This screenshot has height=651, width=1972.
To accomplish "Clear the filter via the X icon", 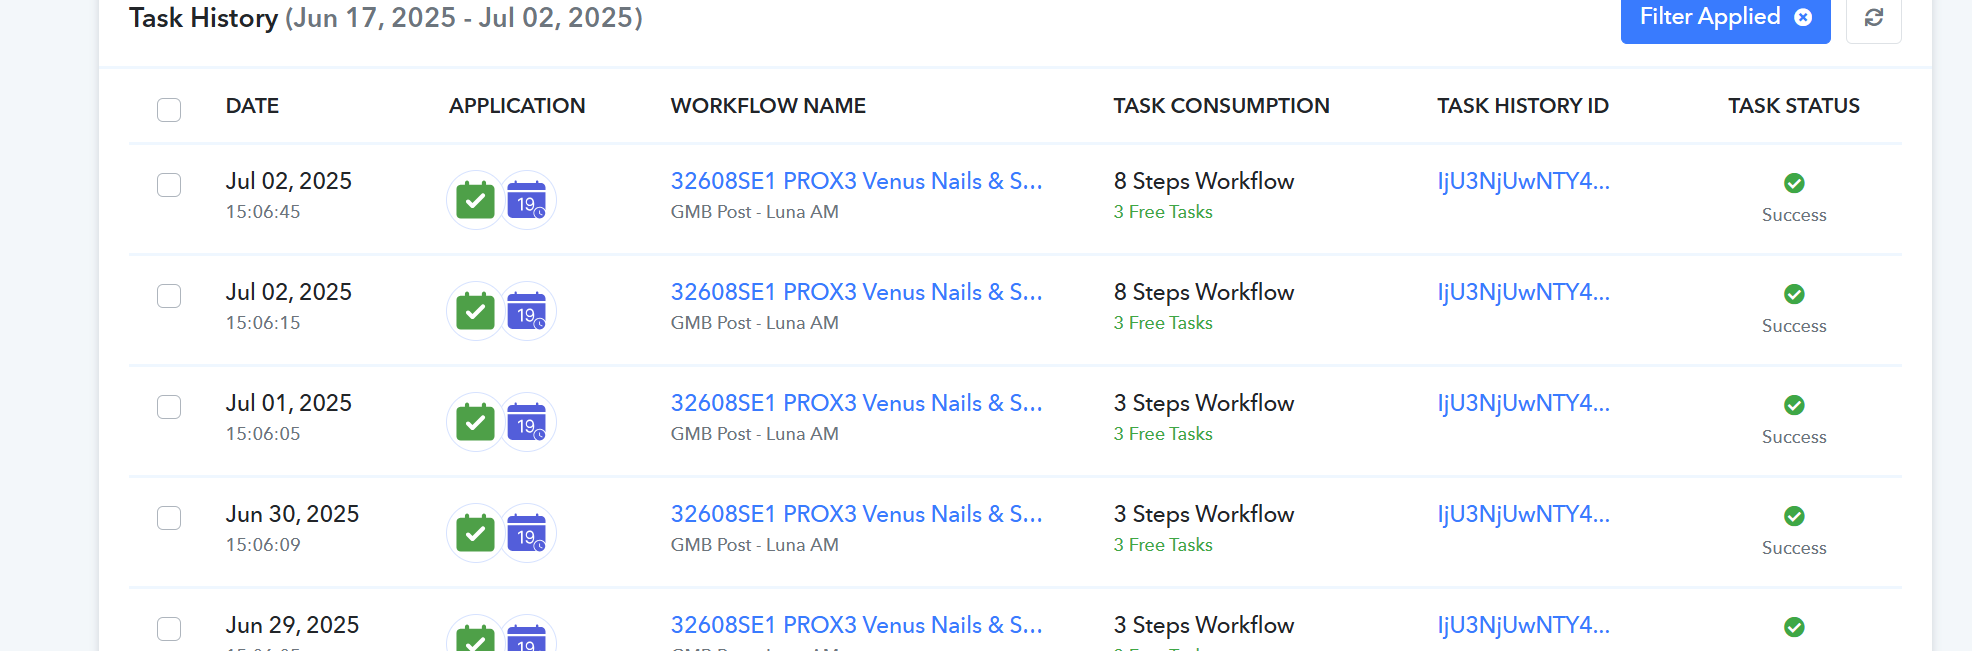I will [x=1803, y=17].
